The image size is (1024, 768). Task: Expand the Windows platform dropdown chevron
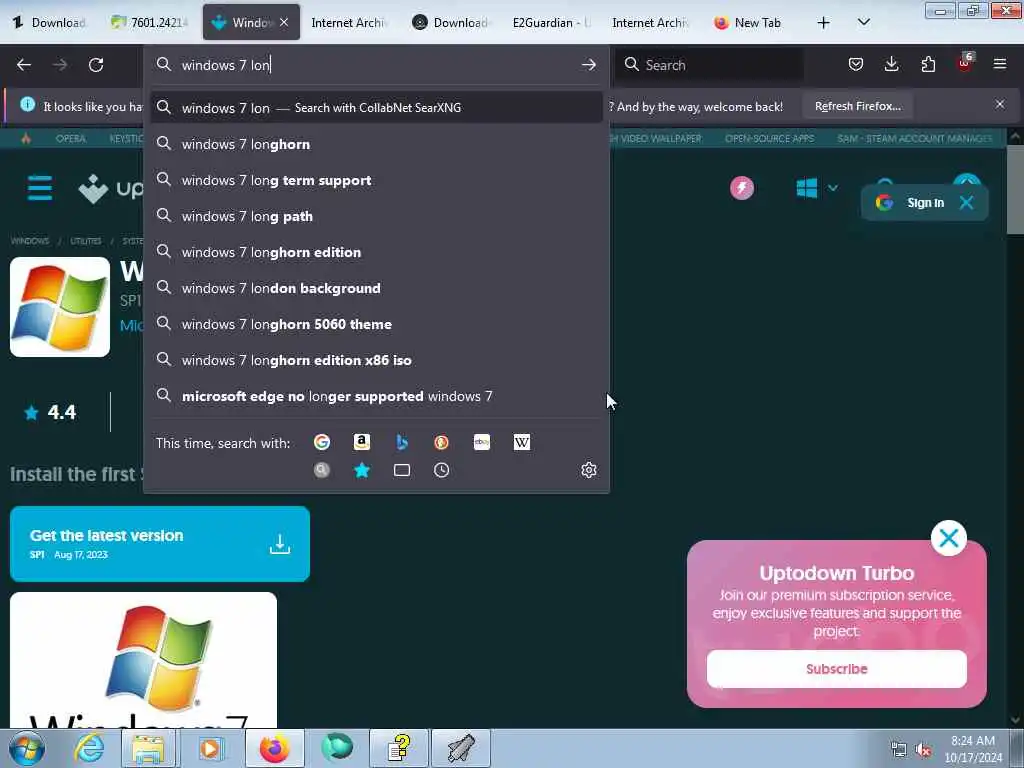[833, 188]
